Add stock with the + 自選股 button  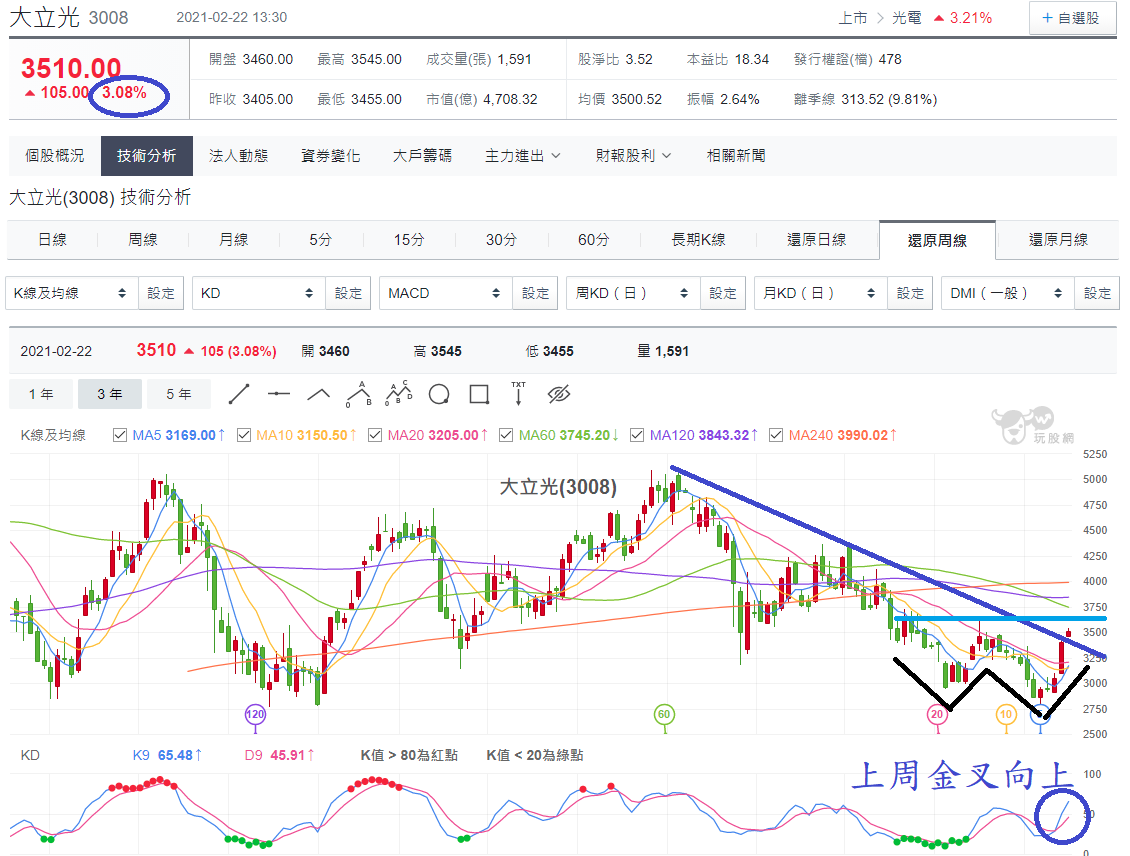pos(1072,18)
